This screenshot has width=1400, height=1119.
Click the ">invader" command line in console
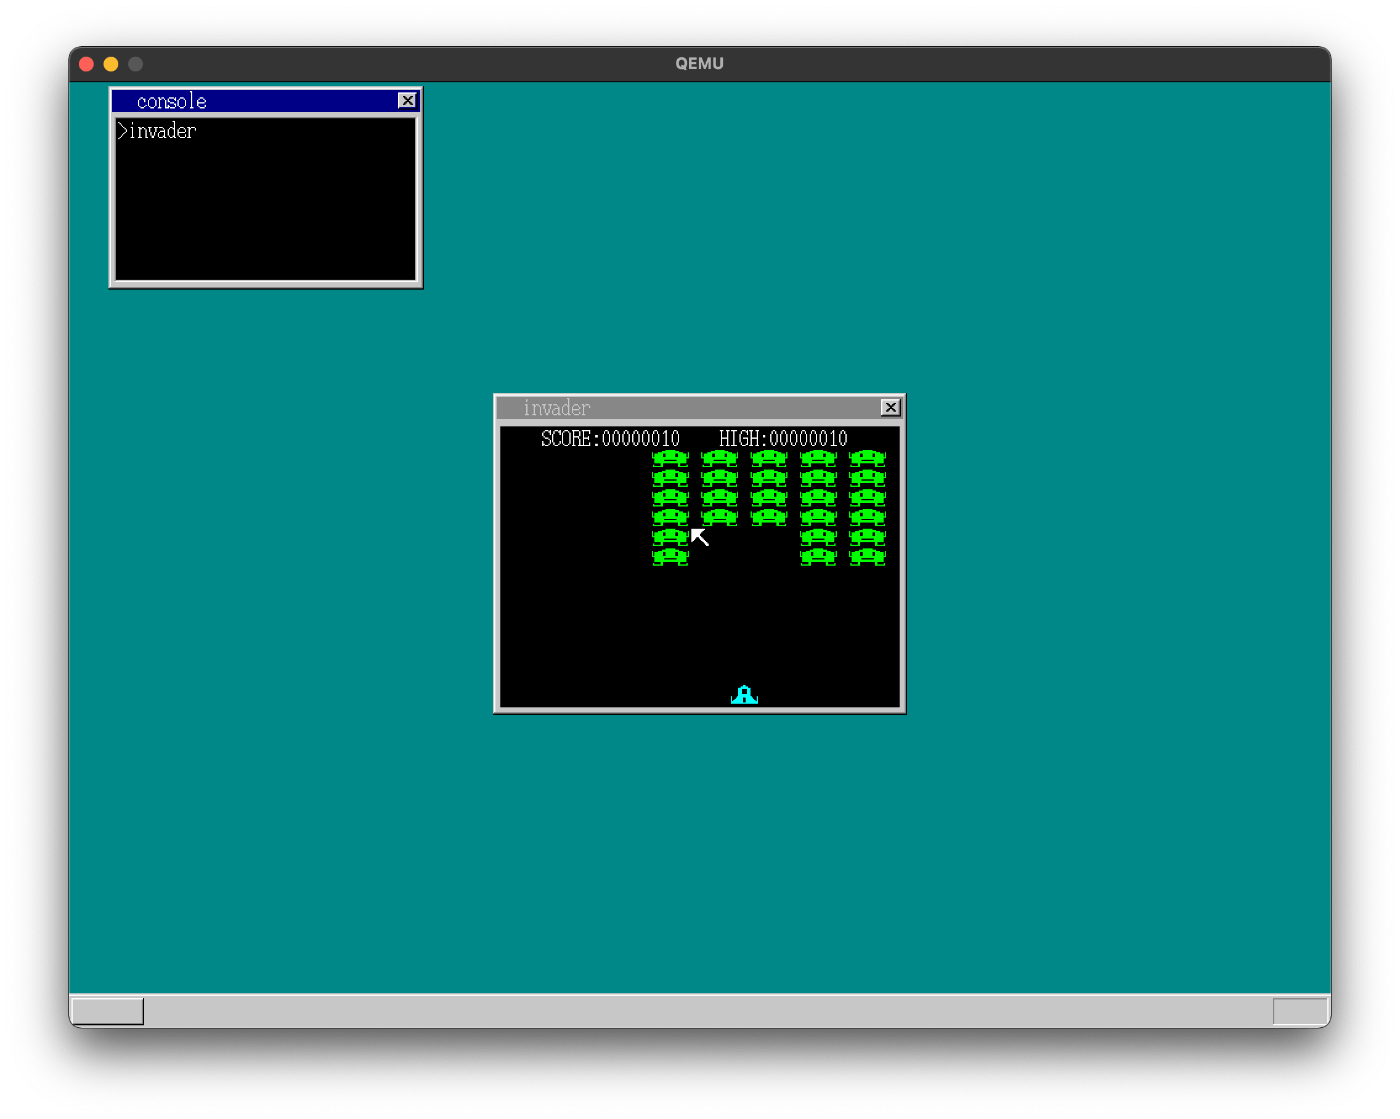tap(157, 131)
